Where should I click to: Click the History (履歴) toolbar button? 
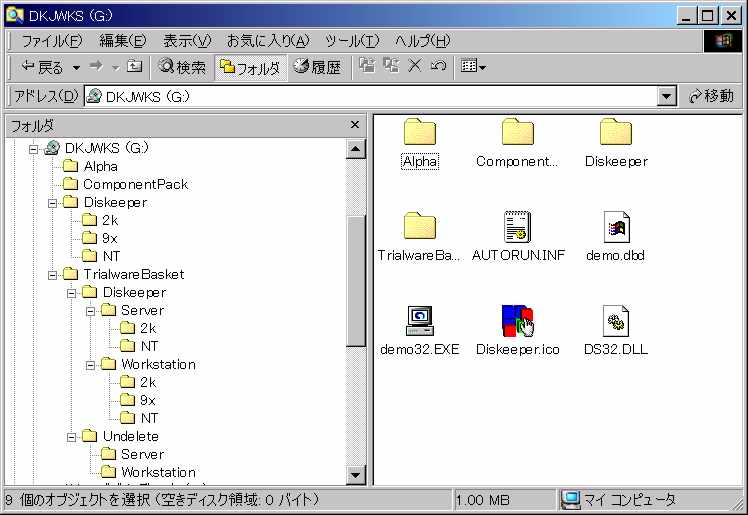point(317,67)
